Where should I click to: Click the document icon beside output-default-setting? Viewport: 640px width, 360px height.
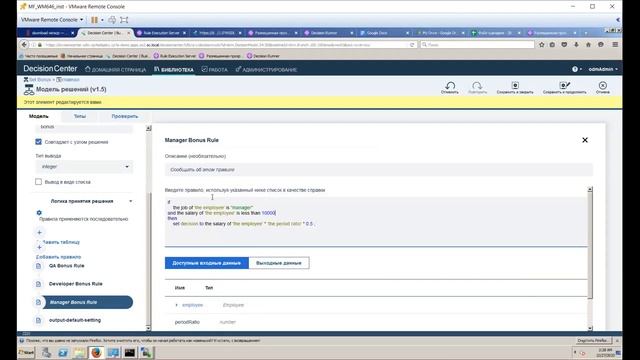click(38, 320)
